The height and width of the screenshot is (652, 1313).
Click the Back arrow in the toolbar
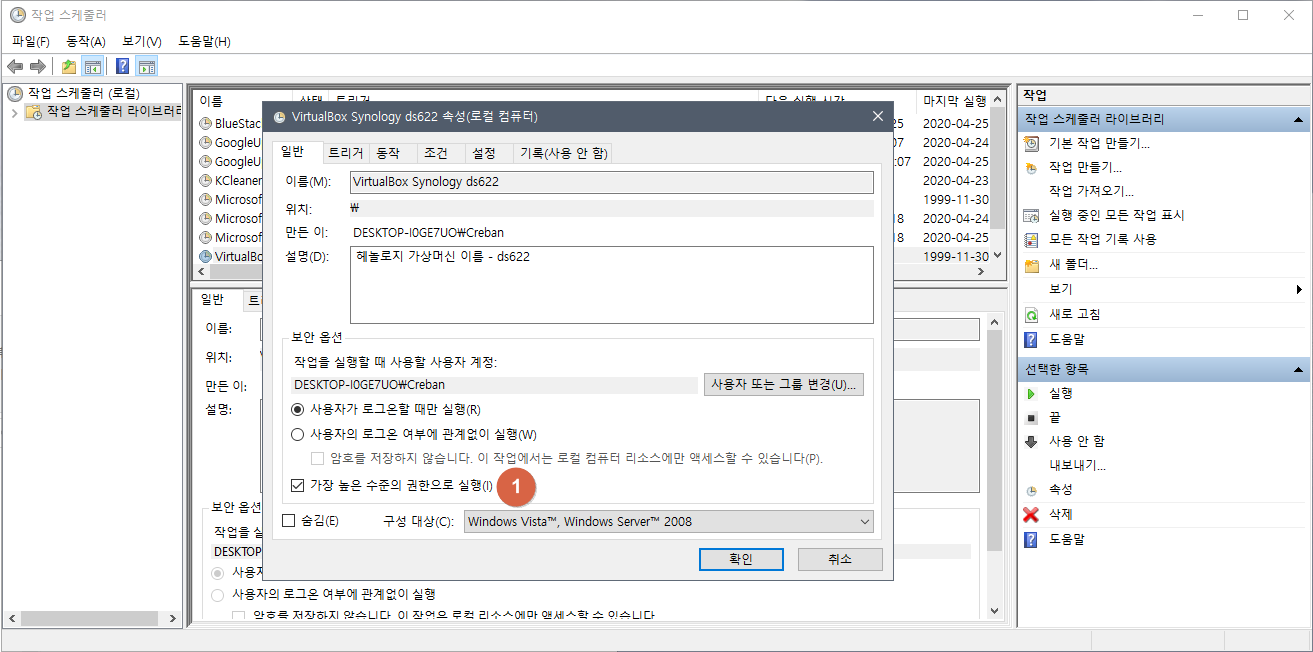[x=15, y=66]
